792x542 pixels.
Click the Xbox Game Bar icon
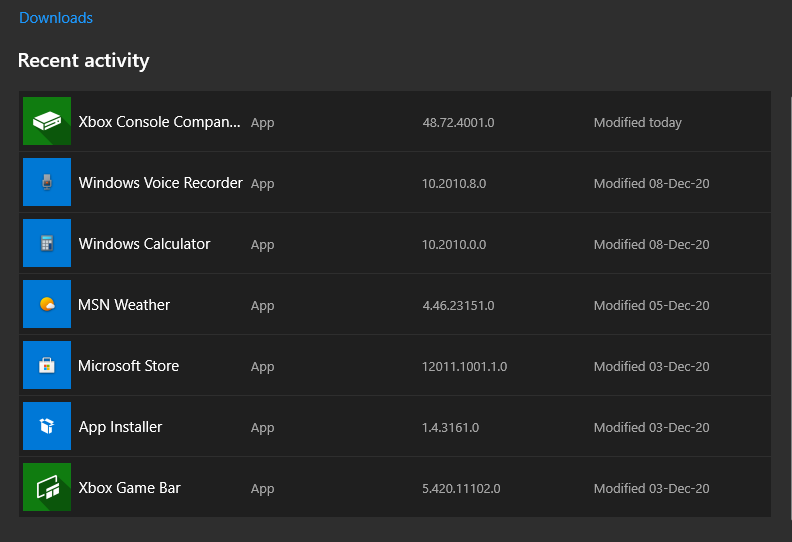[x=47, y=488]
